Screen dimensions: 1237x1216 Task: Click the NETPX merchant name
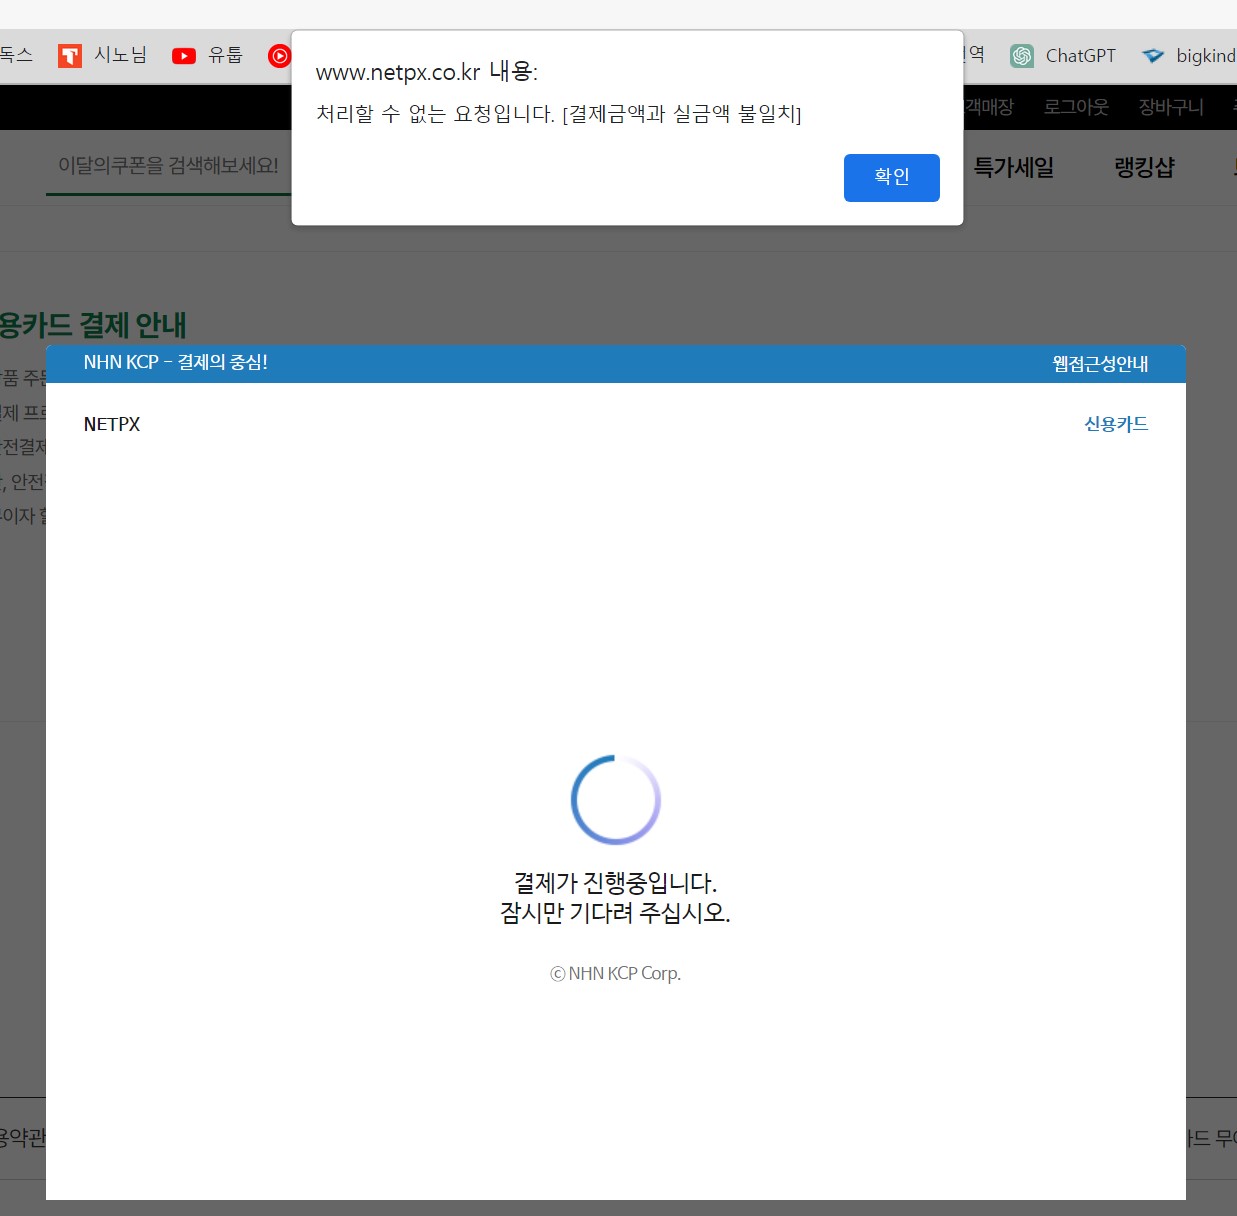(x=112, y=424)
